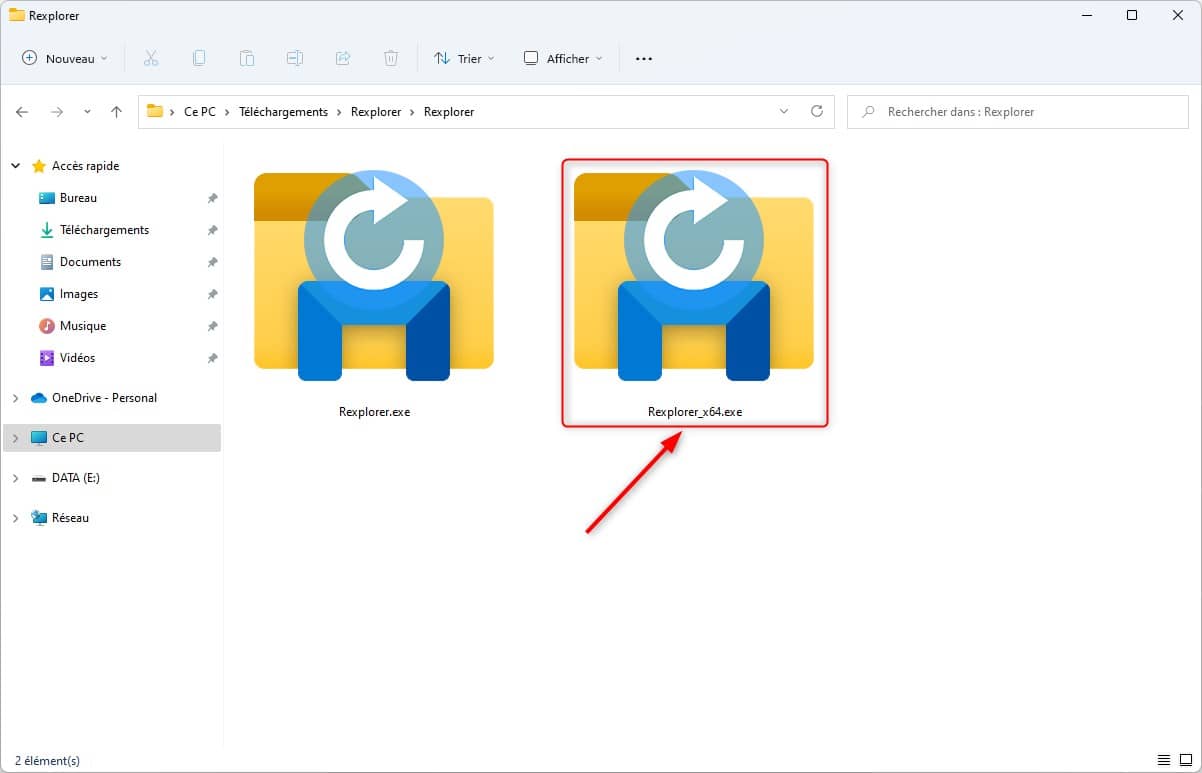Click the Paste clipboard icon
Image resolution: width=1202 pixels, height=773 pixels.
pyautogui.click(x=247, y=59)
